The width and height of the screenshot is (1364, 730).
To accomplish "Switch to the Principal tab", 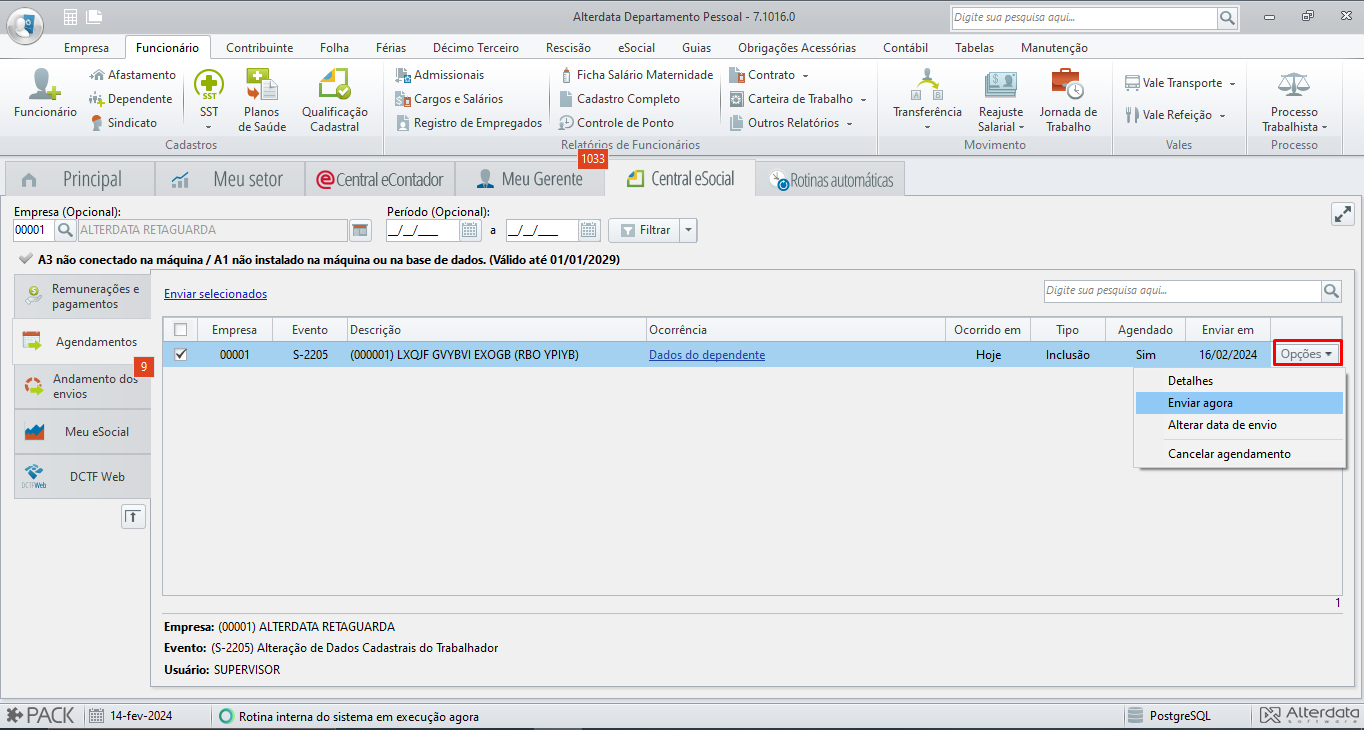I will click(x=80, y=179).
